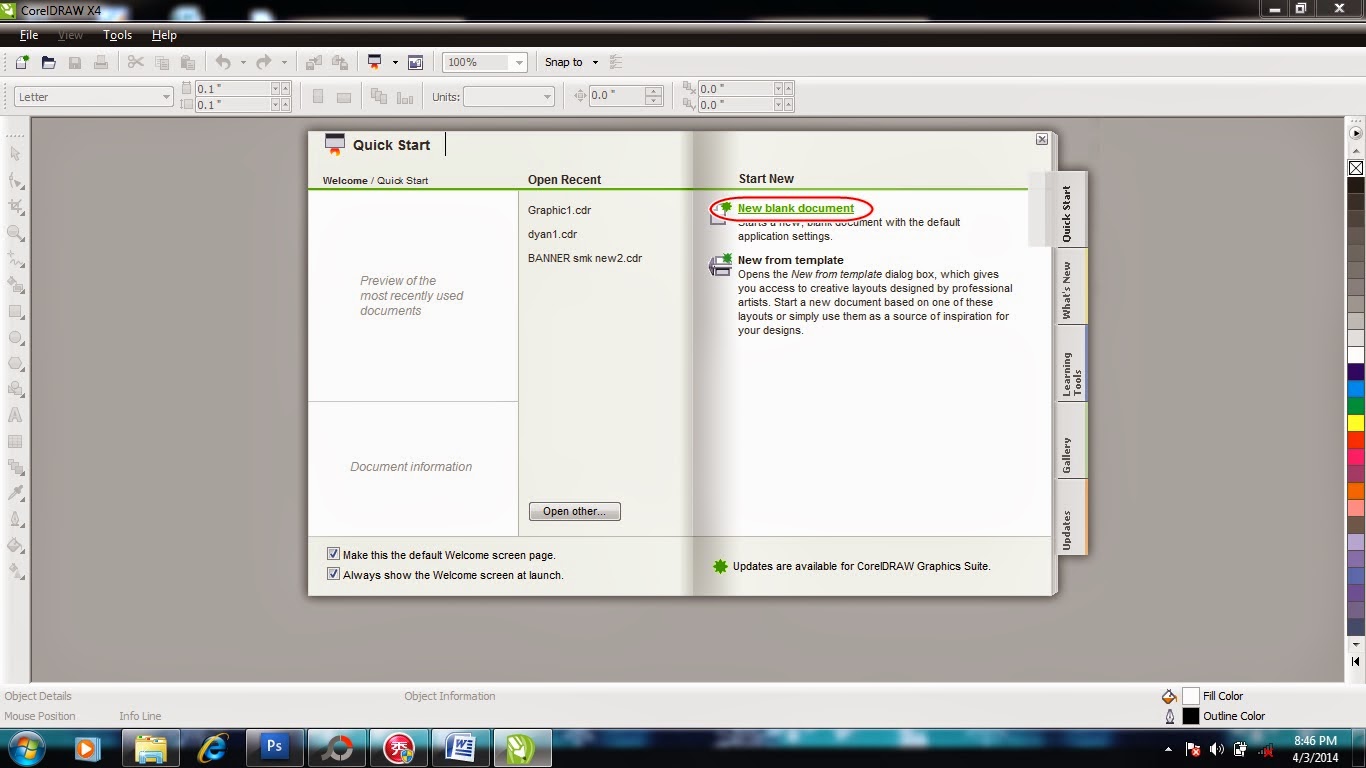
Task: Click the Application launcher icon
Action: point(375,62)
